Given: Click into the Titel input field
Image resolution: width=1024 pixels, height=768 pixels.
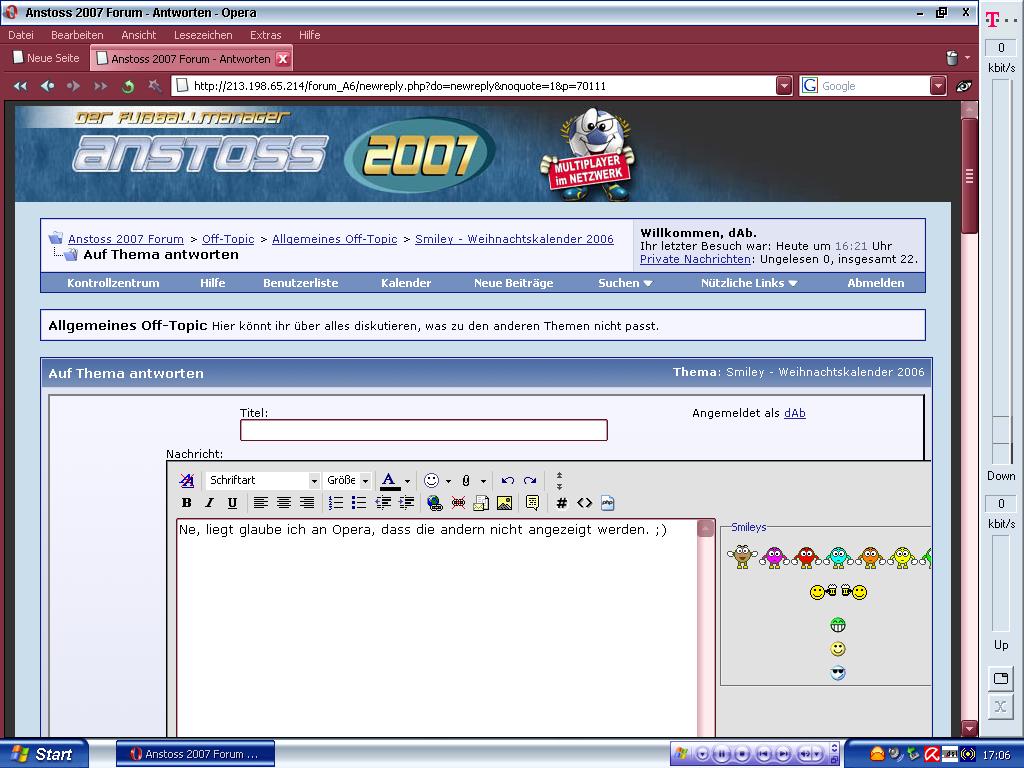Looking at the screenshot, I should click(x=424, y=430).
